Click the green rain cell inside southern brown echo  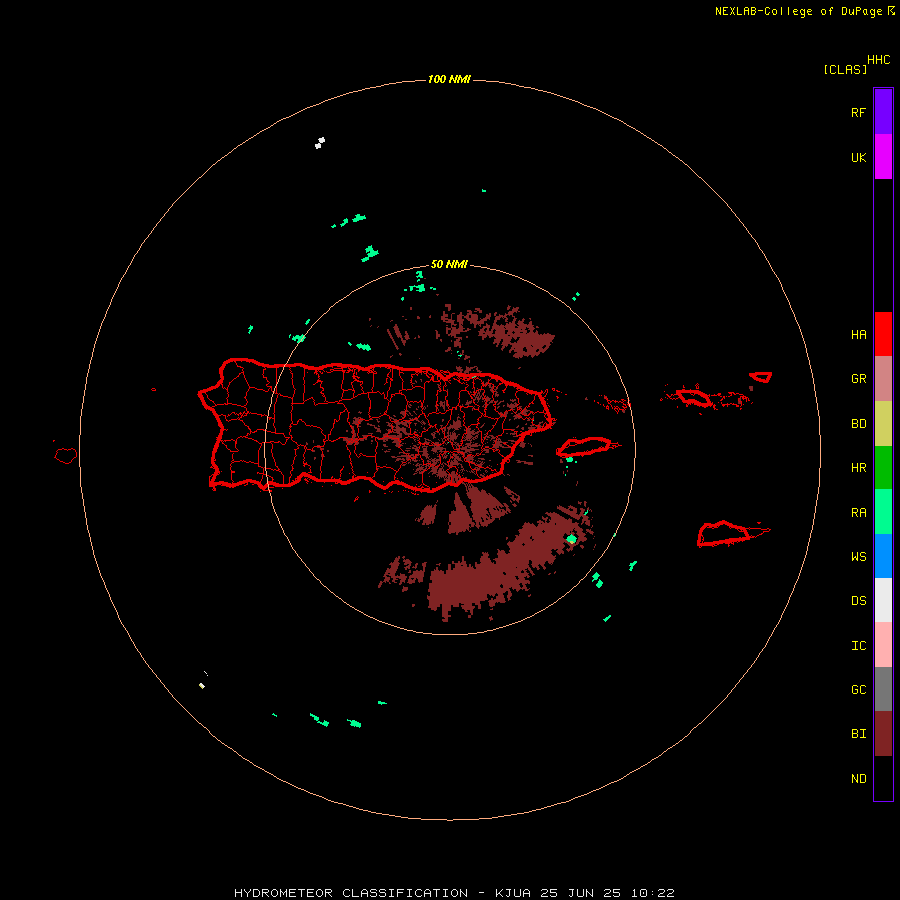571,538
